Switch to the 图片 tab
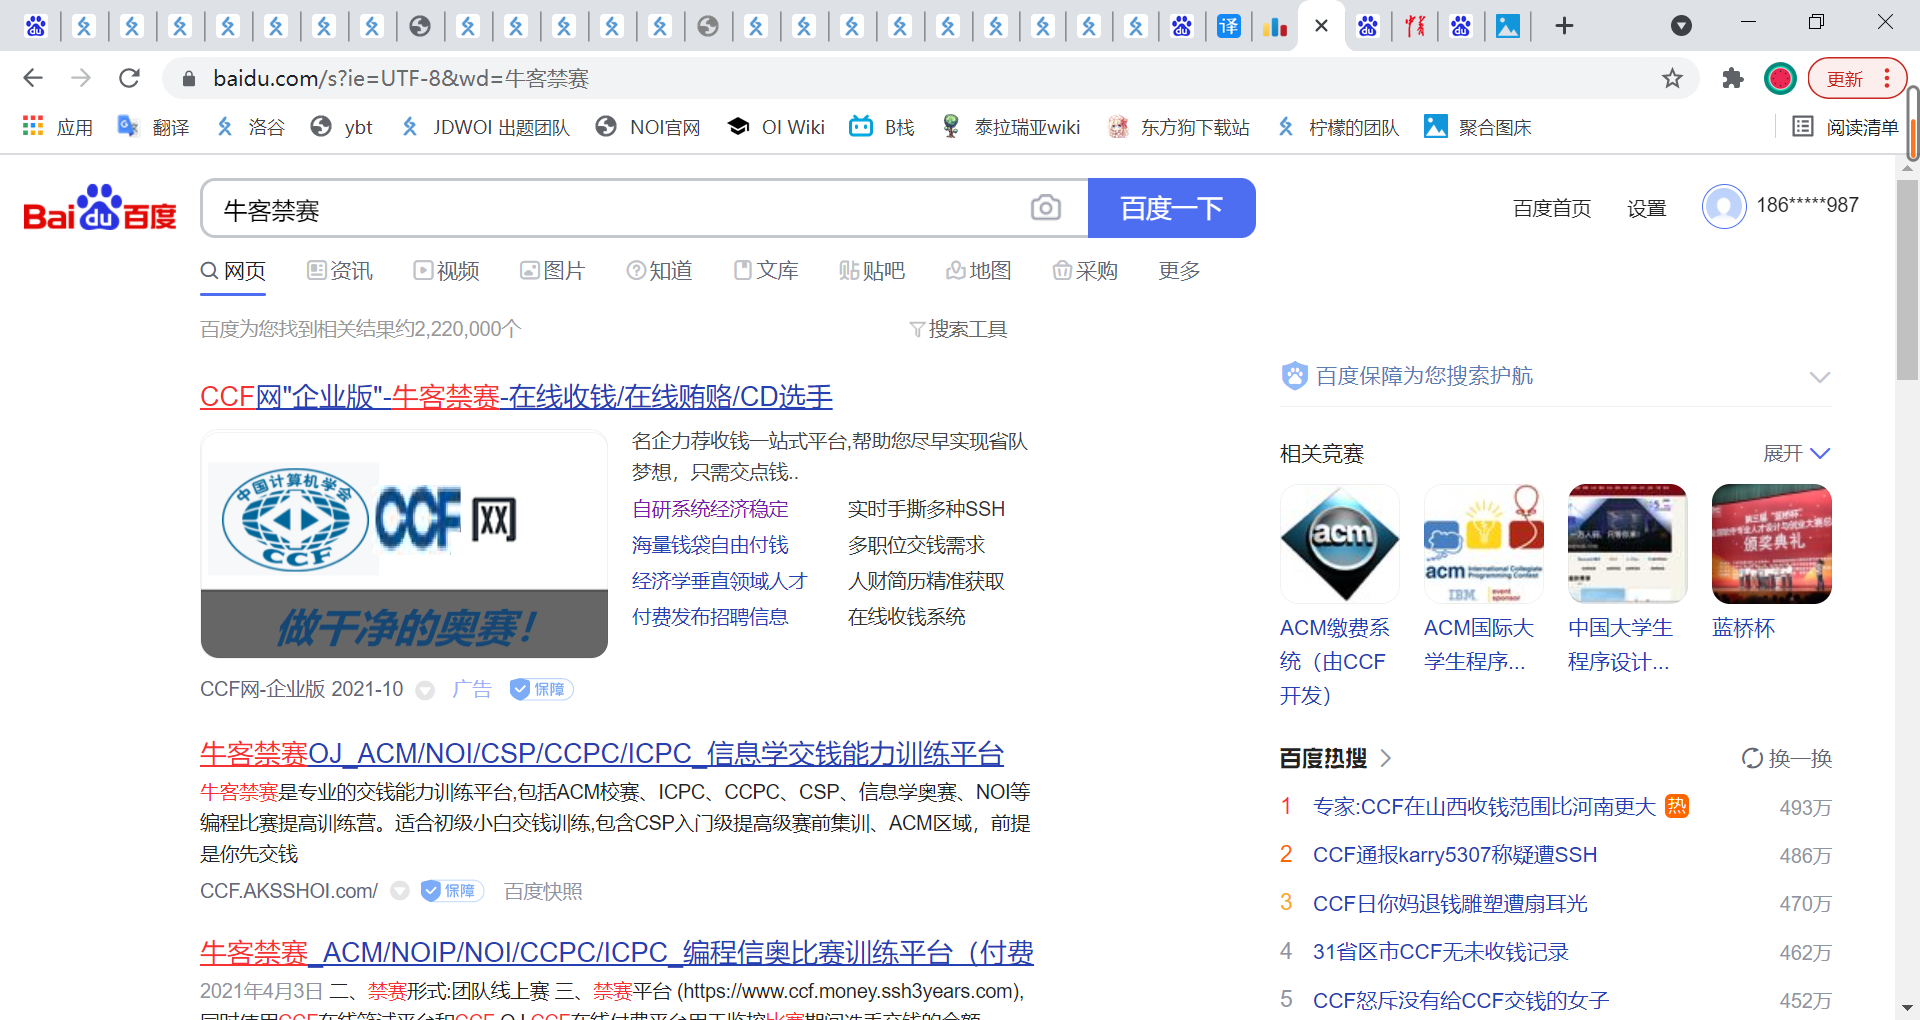The image size is (1920, 1020). 553,271
